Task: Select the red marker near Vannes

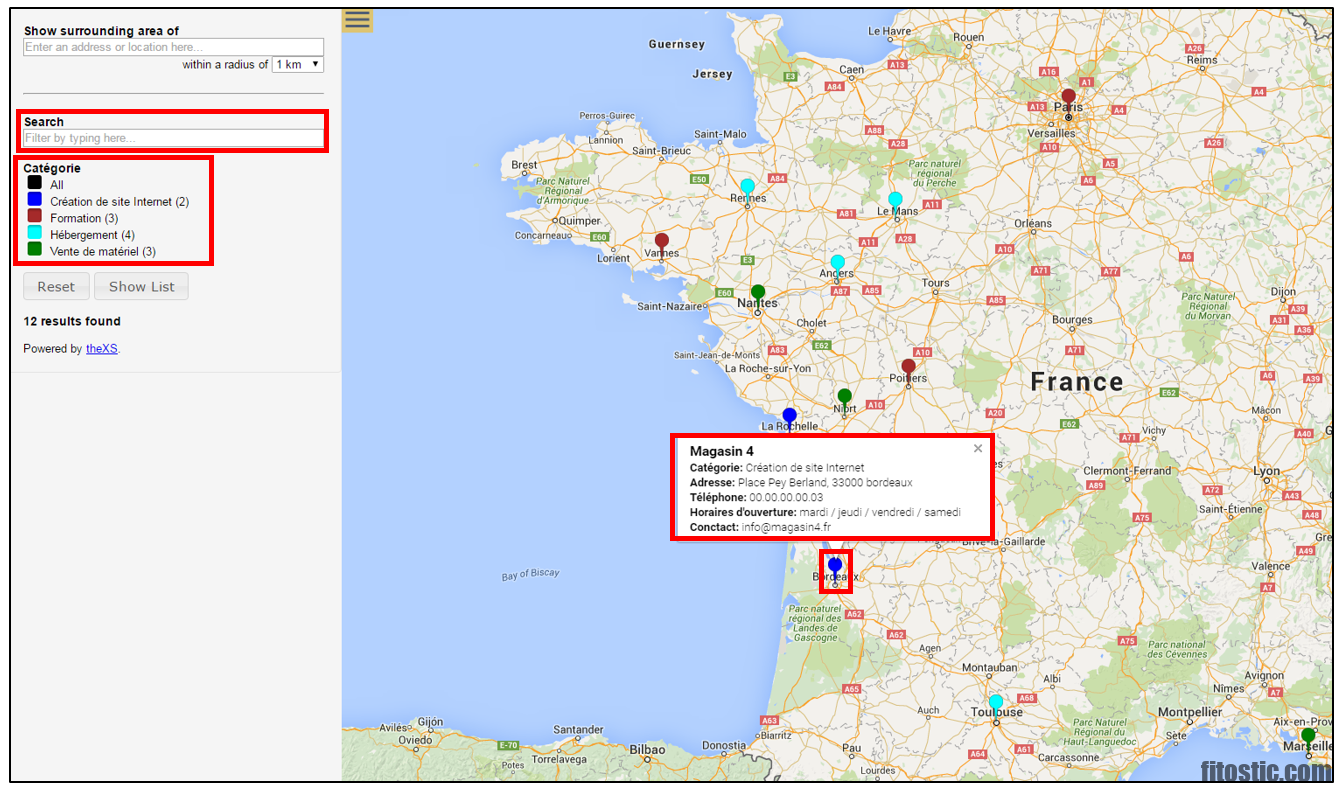Action: (661, 240)
